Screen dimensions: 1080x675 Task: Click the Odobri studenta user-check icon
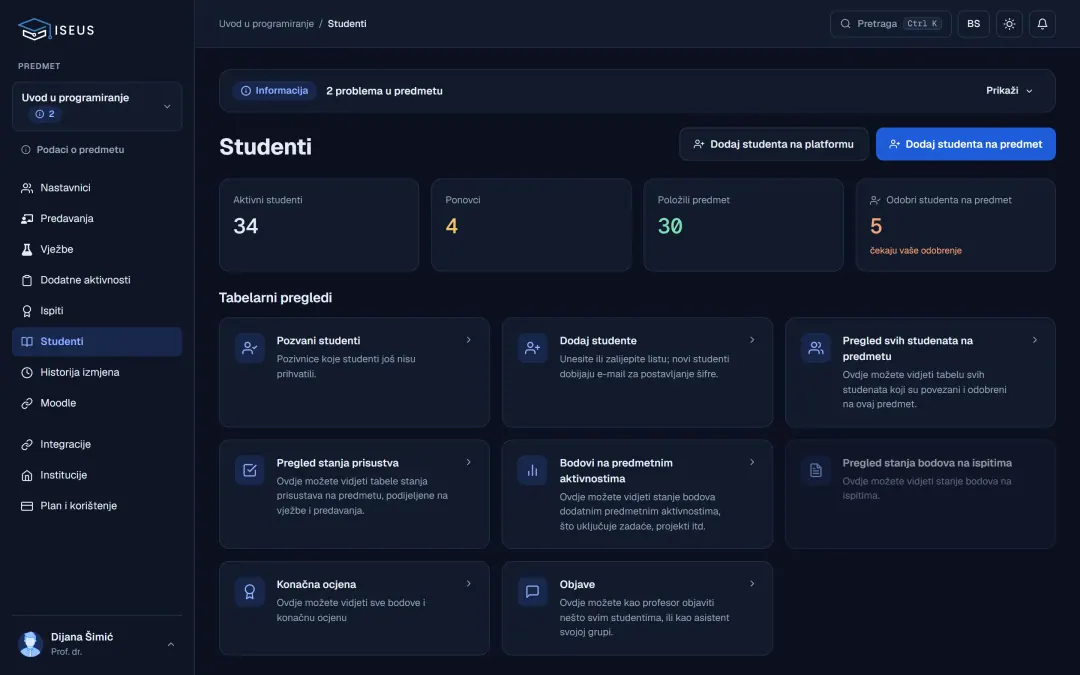point(875,200)
